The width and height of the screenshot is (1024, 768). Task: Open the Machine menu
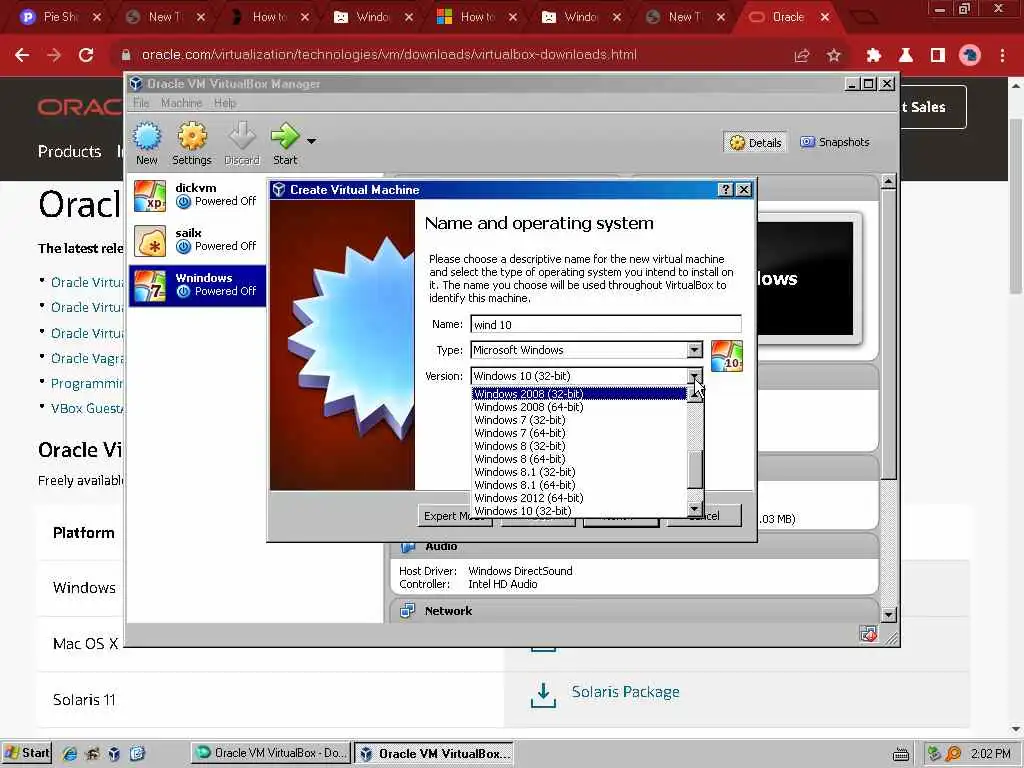(x=181, y=103)
